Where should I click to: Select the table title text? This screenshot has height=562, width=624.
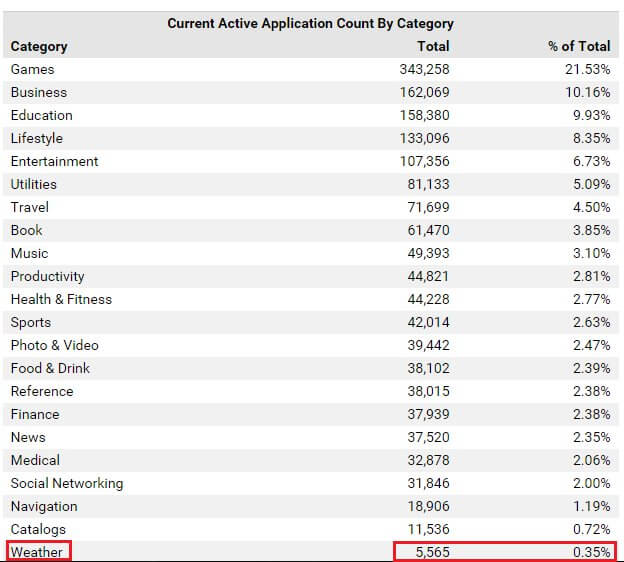click(310, 23)
